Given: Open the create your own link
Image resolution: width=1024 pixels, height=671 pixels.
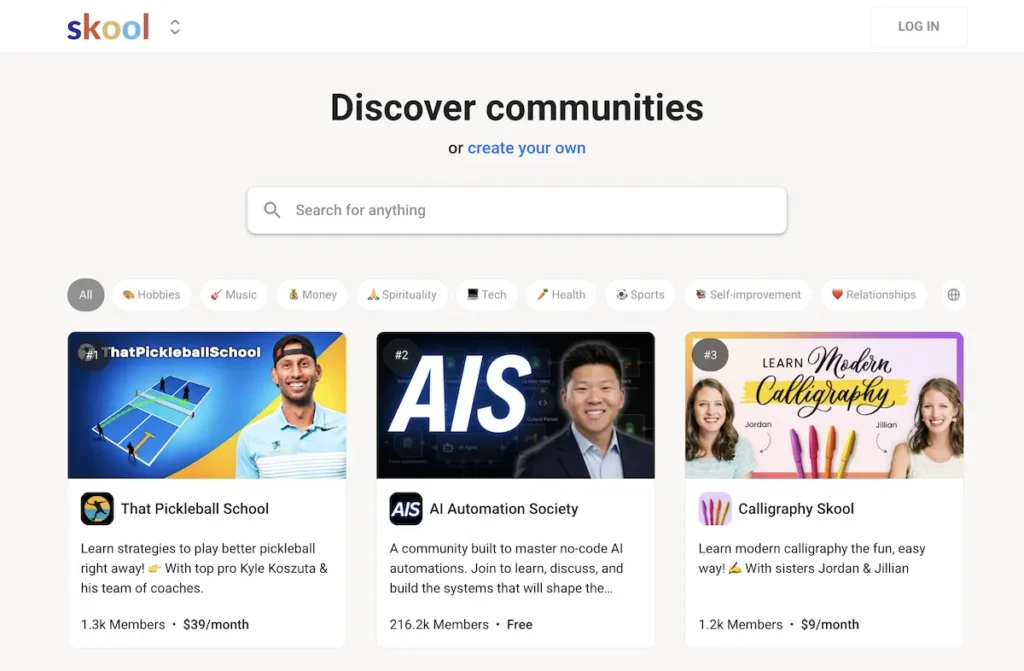Looking at the screenshot, I should click(x=526, y=147).
